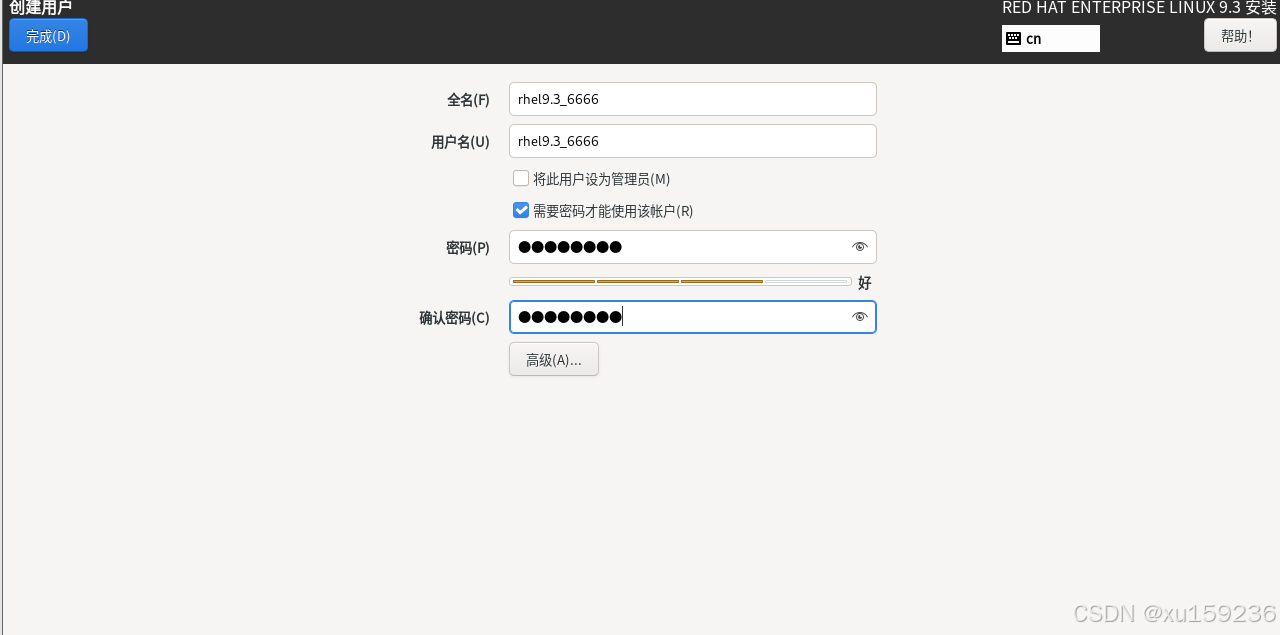This screenshot has height=635, width=1280.
Task: Click the 用户名(U) label
Action: 460,142
